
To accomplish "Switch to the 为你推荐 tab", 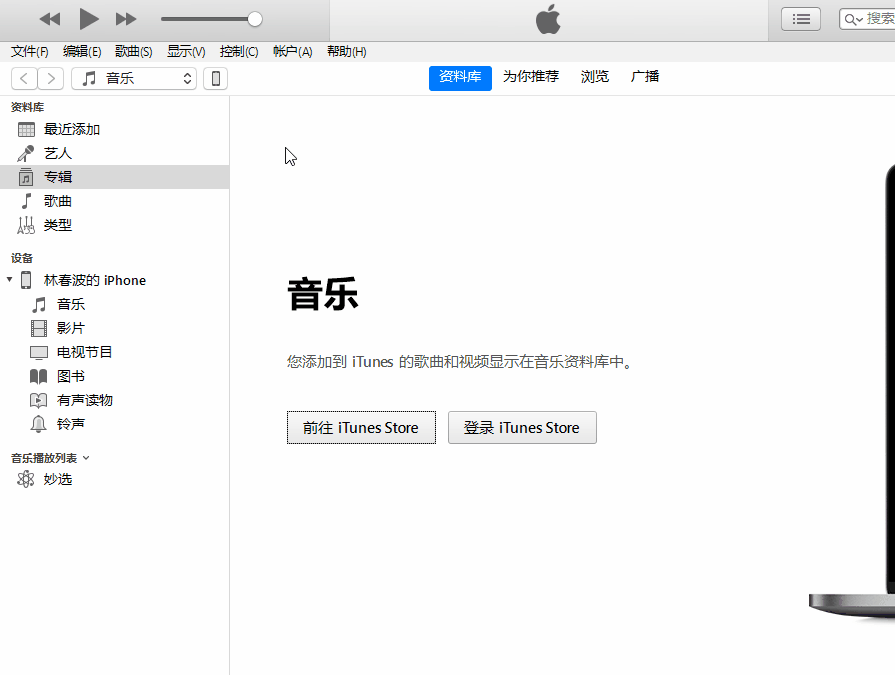I will click(531, 77).
